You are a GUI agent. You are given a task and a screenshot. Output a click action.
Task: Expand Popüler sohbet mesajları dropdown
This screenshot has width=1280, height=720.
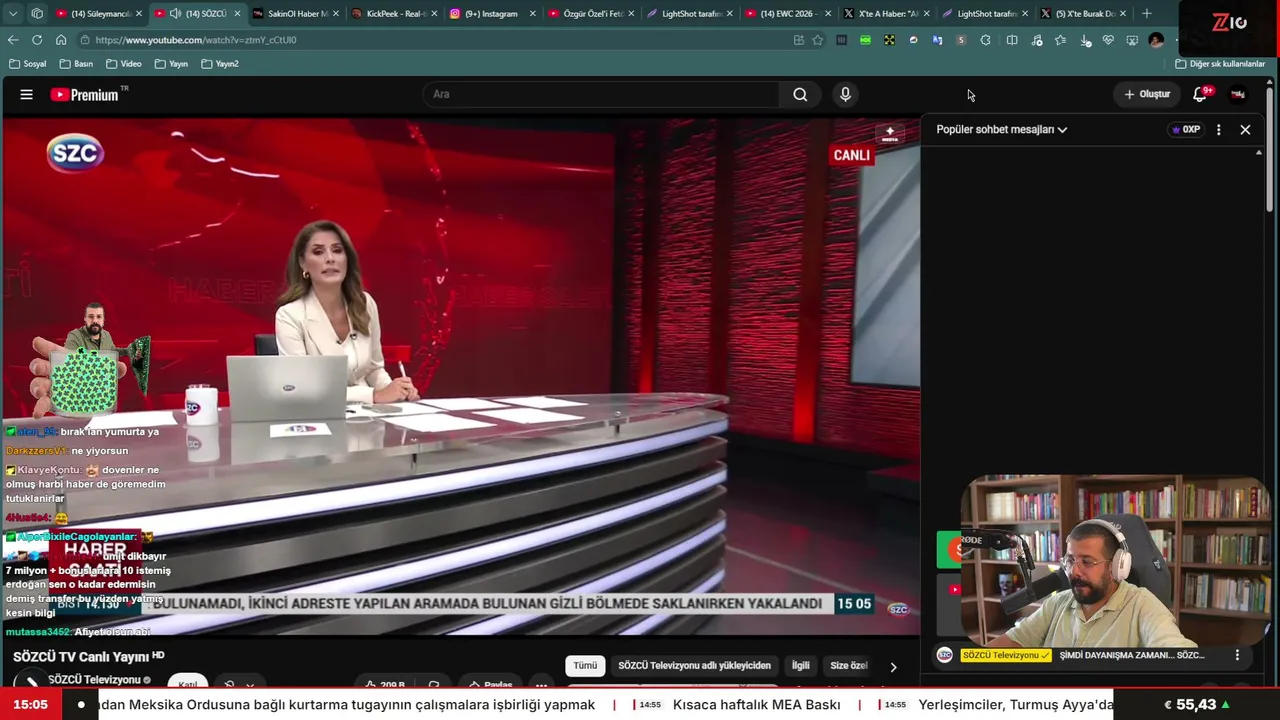pyautogui.click(x=1001, y=129)
